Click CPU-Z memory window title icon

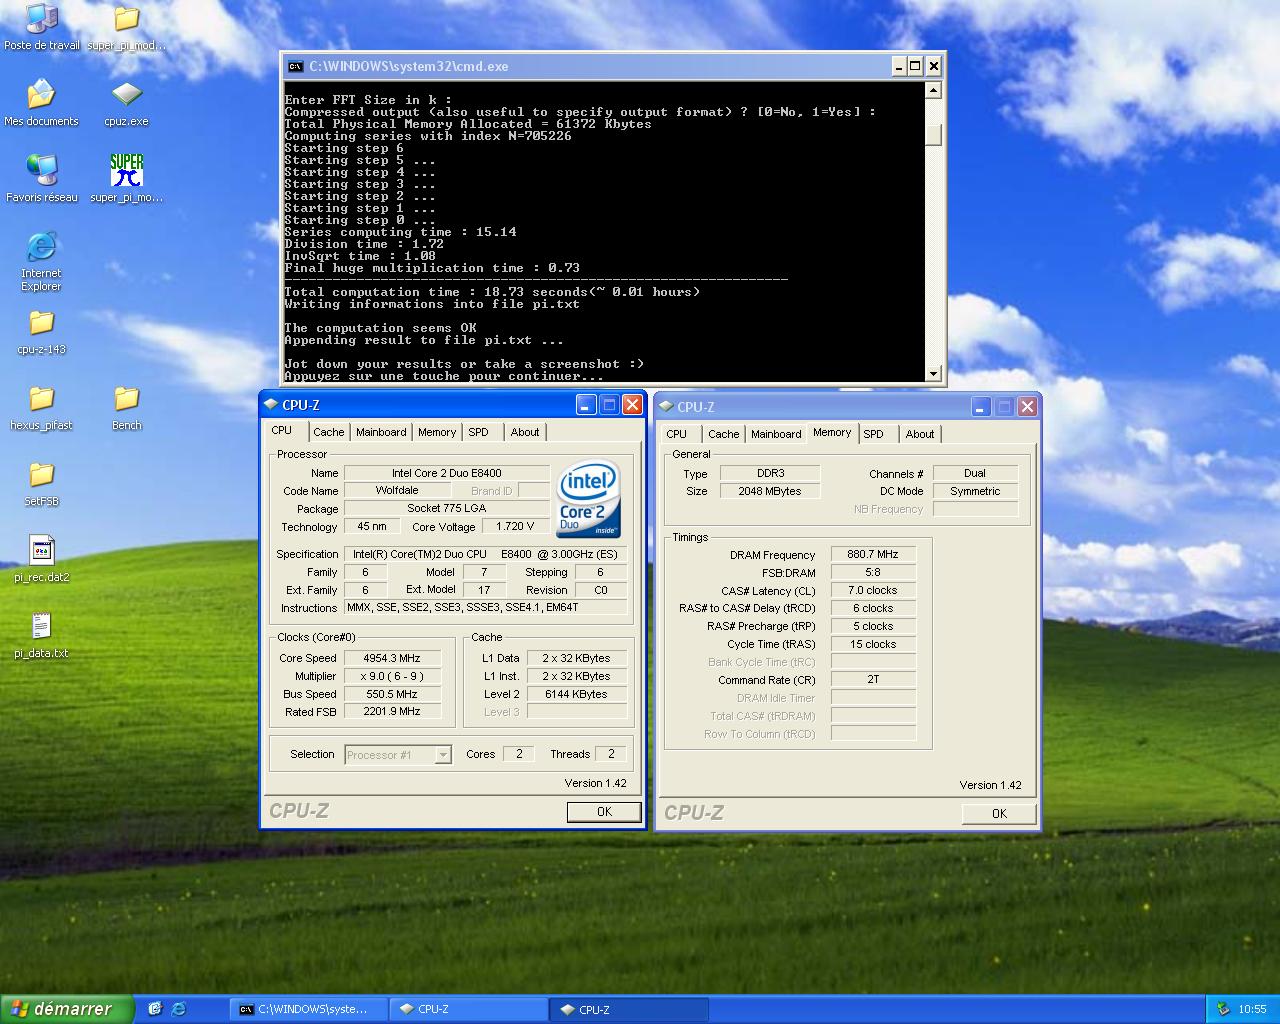(x=666, y=407)
